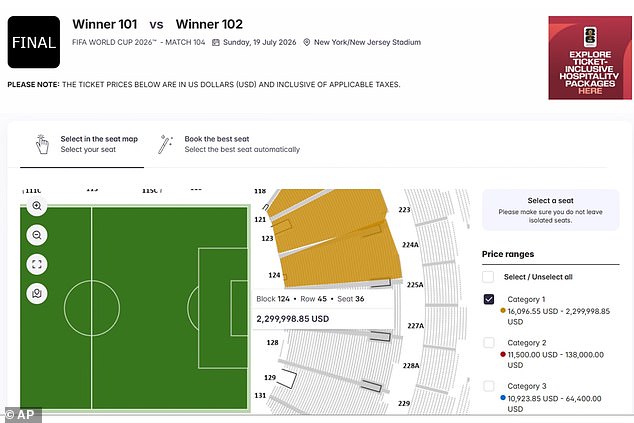
Task: Uncheck the Category 1 checkbox
Action: pos(488,299)
